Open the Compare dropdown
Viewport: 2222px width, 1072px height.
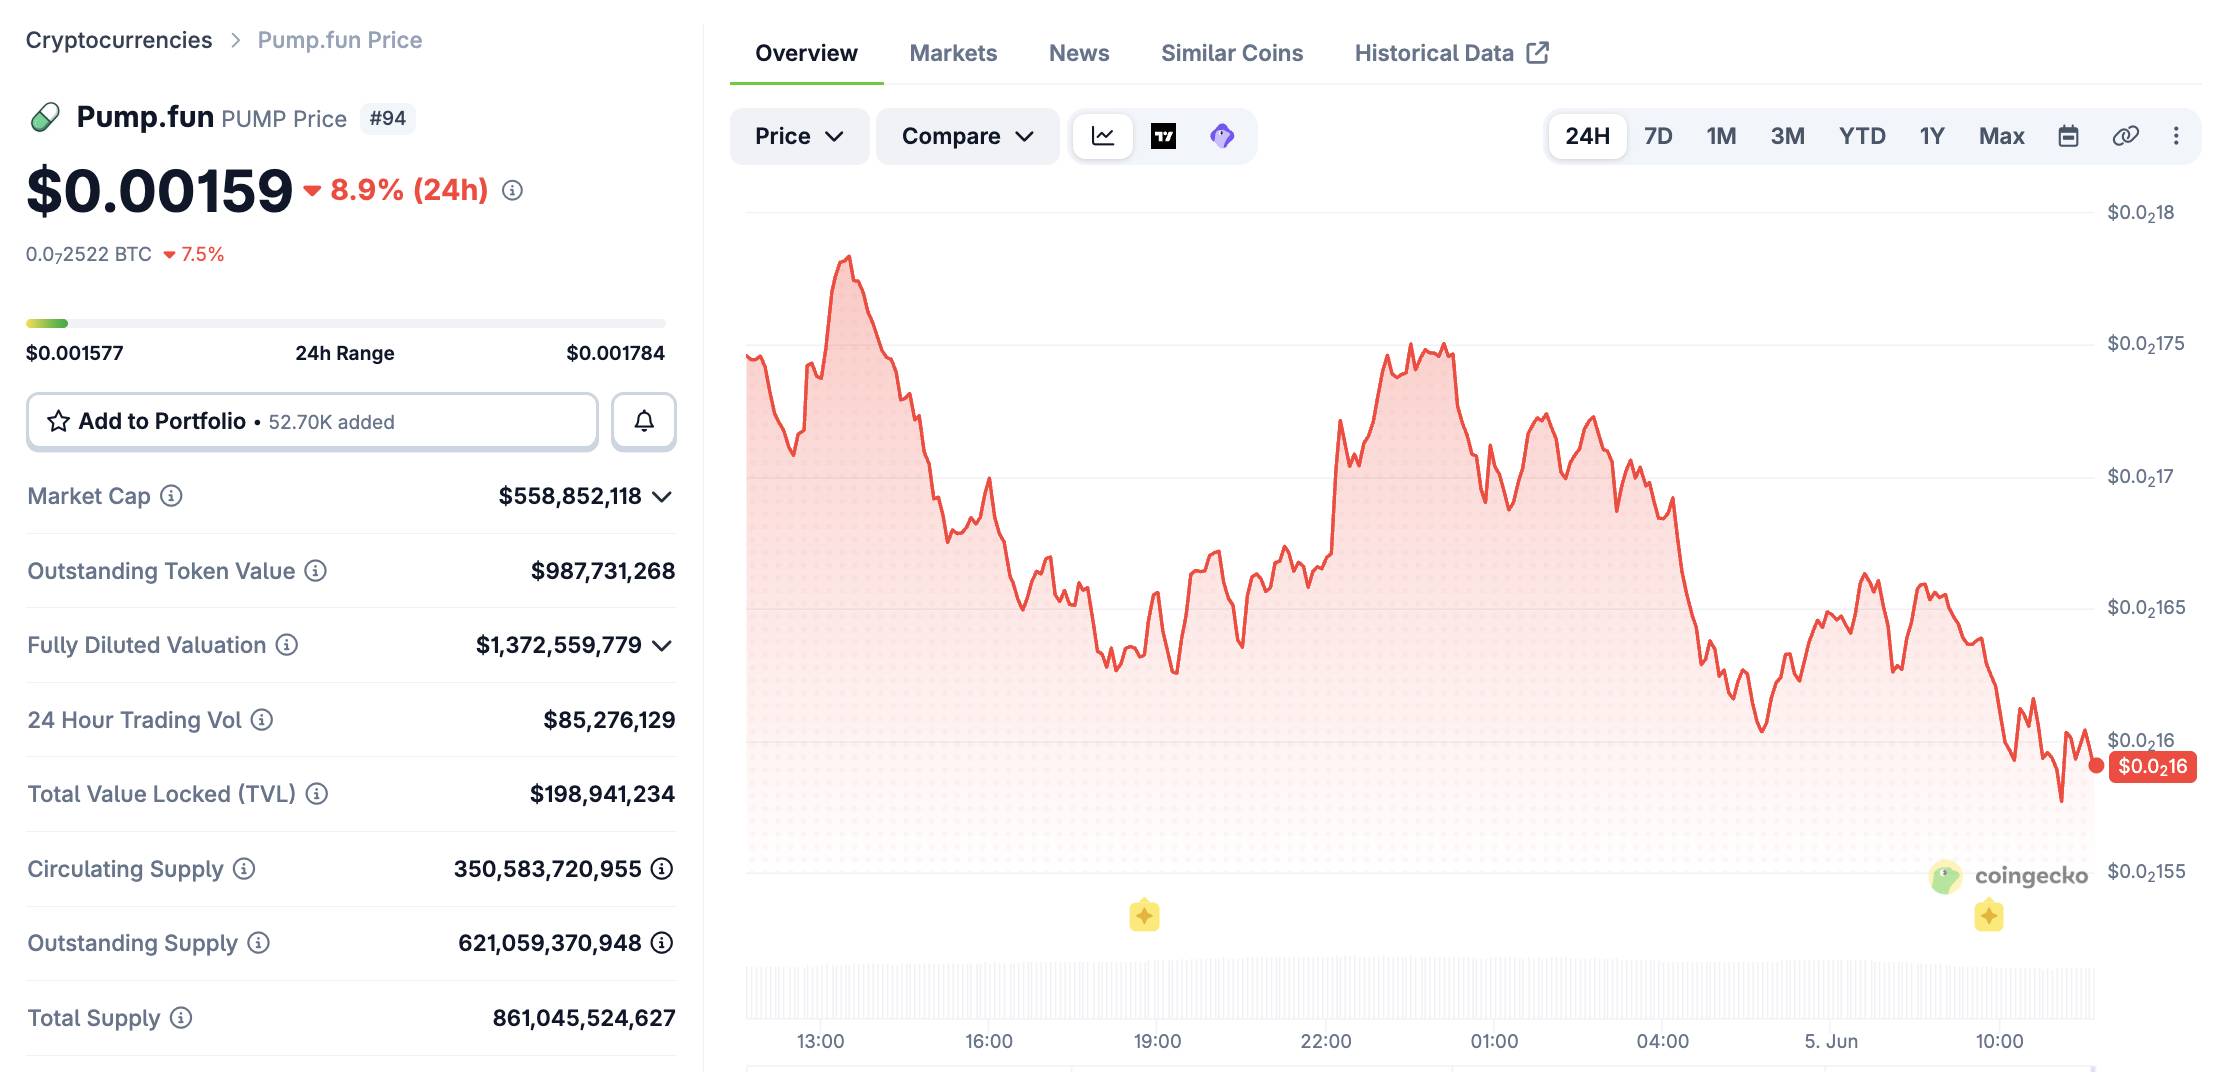coord(967,136)
